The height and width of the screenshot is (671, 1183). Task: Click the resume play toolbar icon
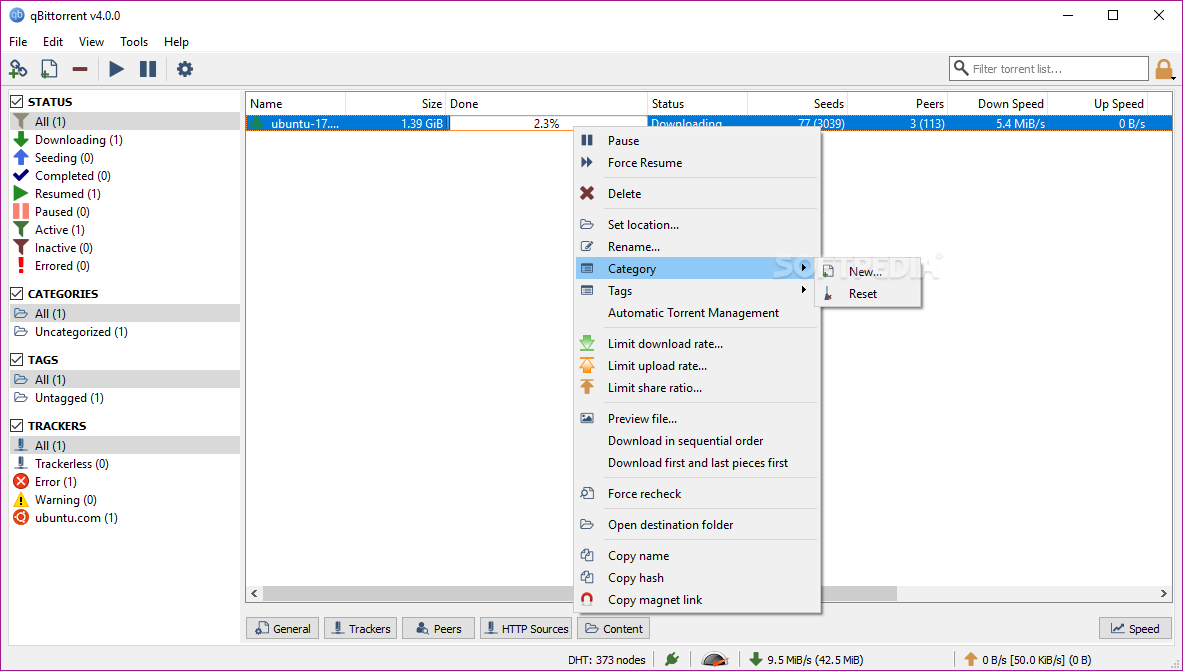116,69
